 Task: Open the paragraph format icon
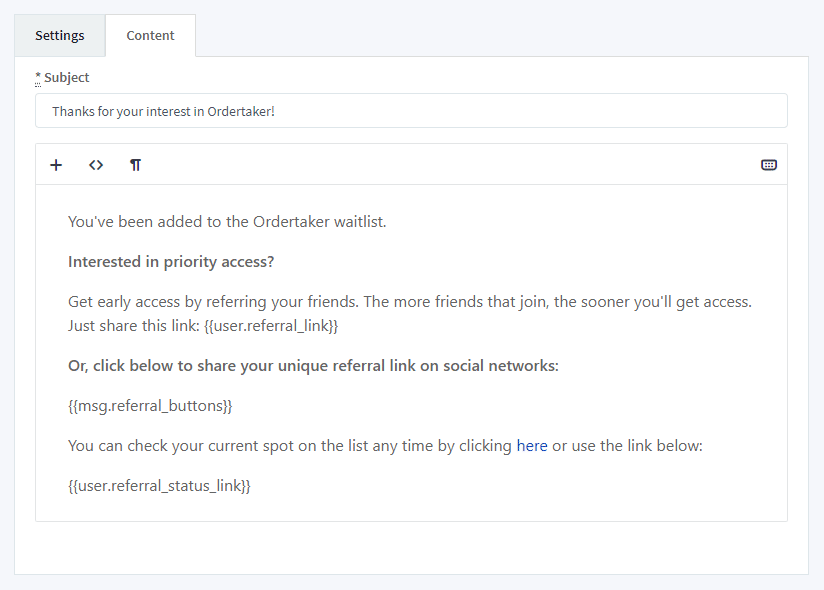(135, 165)
